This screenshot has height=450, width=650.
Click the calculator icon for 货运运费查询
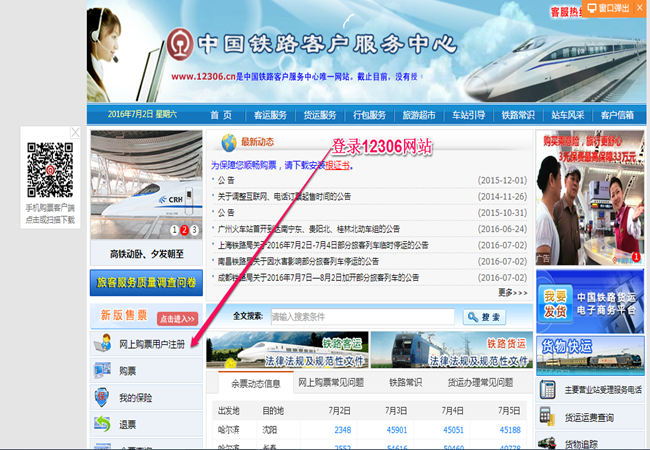tap(547, 416)
